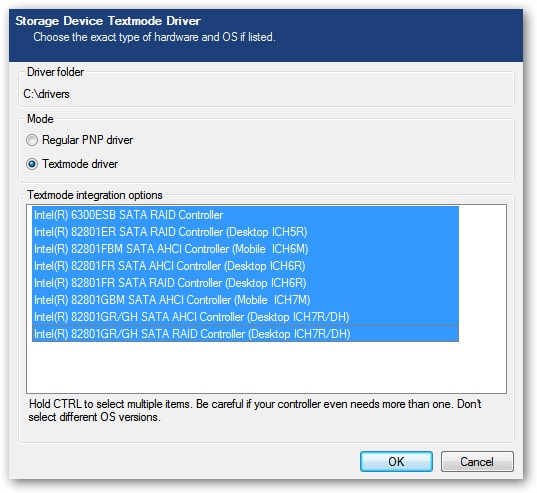The width and height of the screenshot is (537, 493).
Task: Select 82801ER SATA RAID Controller (Desktop ICH5R)
Action: [x=245, y=232]
